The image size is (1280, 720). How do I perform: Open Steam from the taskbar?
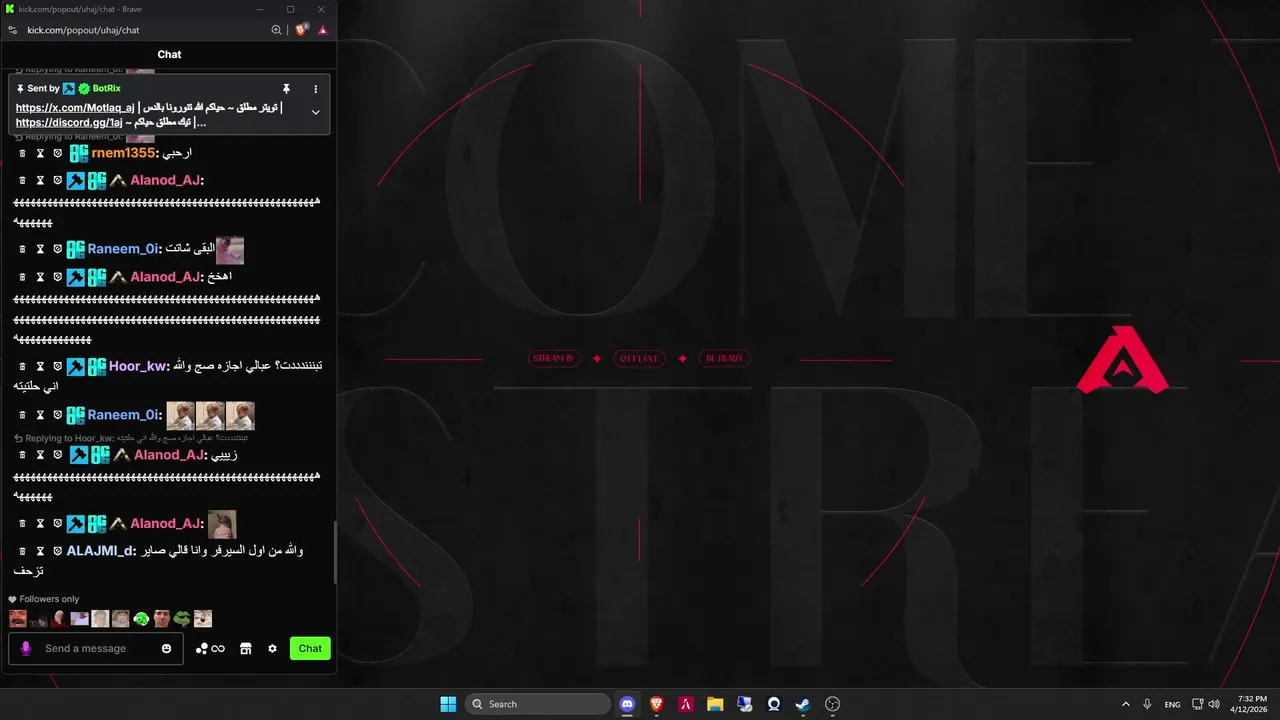point(803,704)
